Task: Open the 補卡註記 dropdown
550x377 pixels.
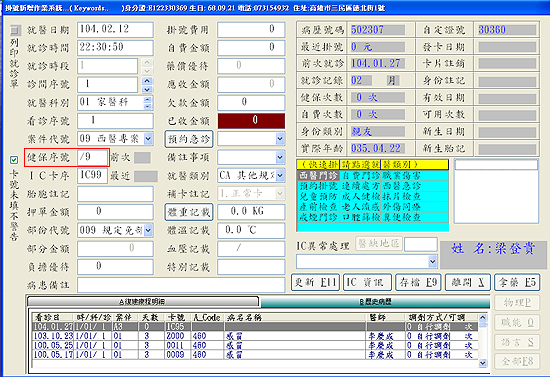Action: (x=280, y=193)
